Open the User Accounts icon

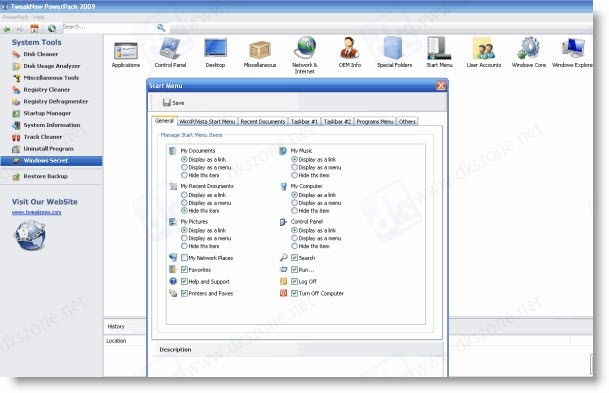[484, 53]
